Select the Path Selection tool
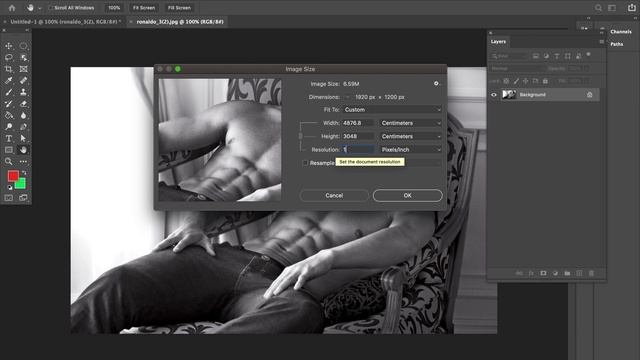Screen dimensions: 640x360 click(23, 138)
